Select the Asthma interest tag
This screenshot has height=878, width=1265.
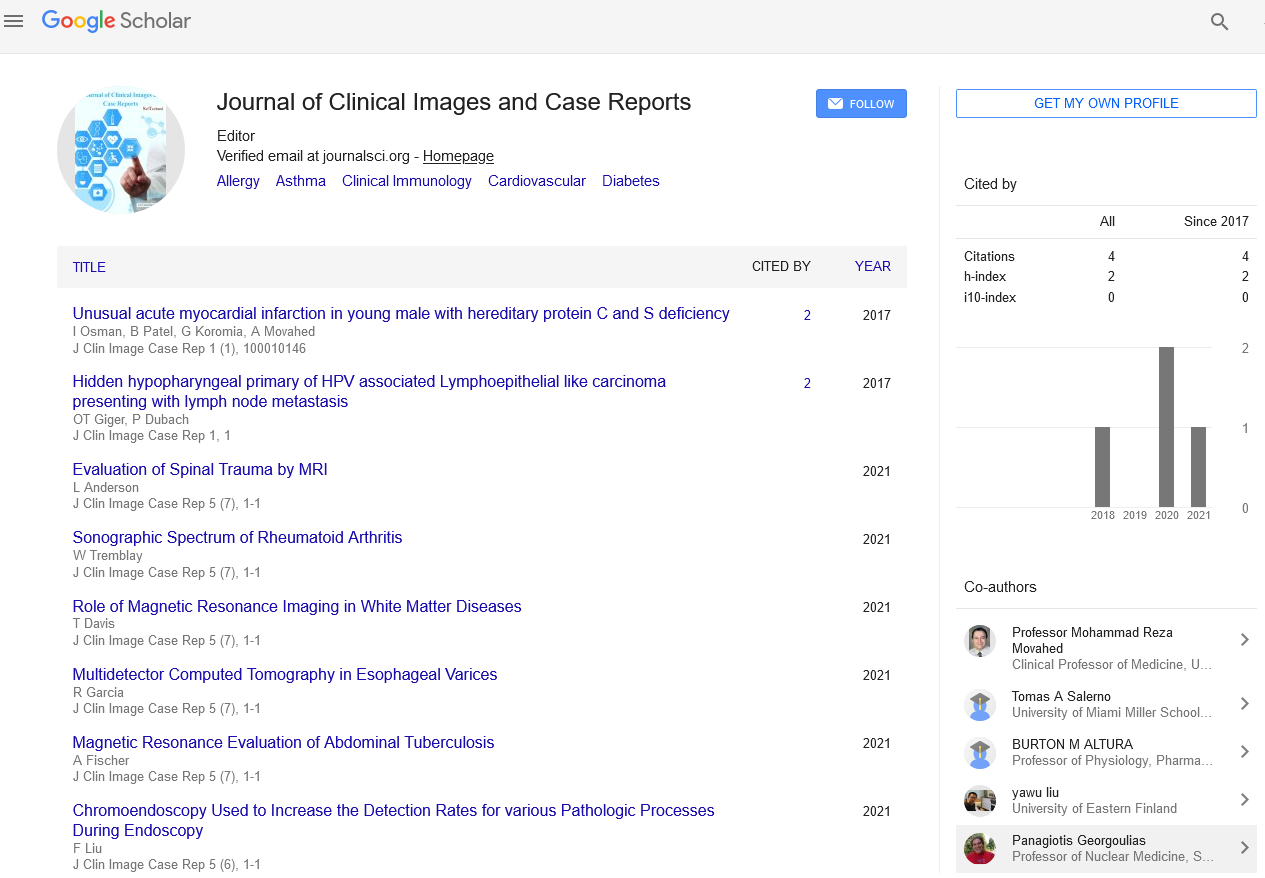coord(301,181)
